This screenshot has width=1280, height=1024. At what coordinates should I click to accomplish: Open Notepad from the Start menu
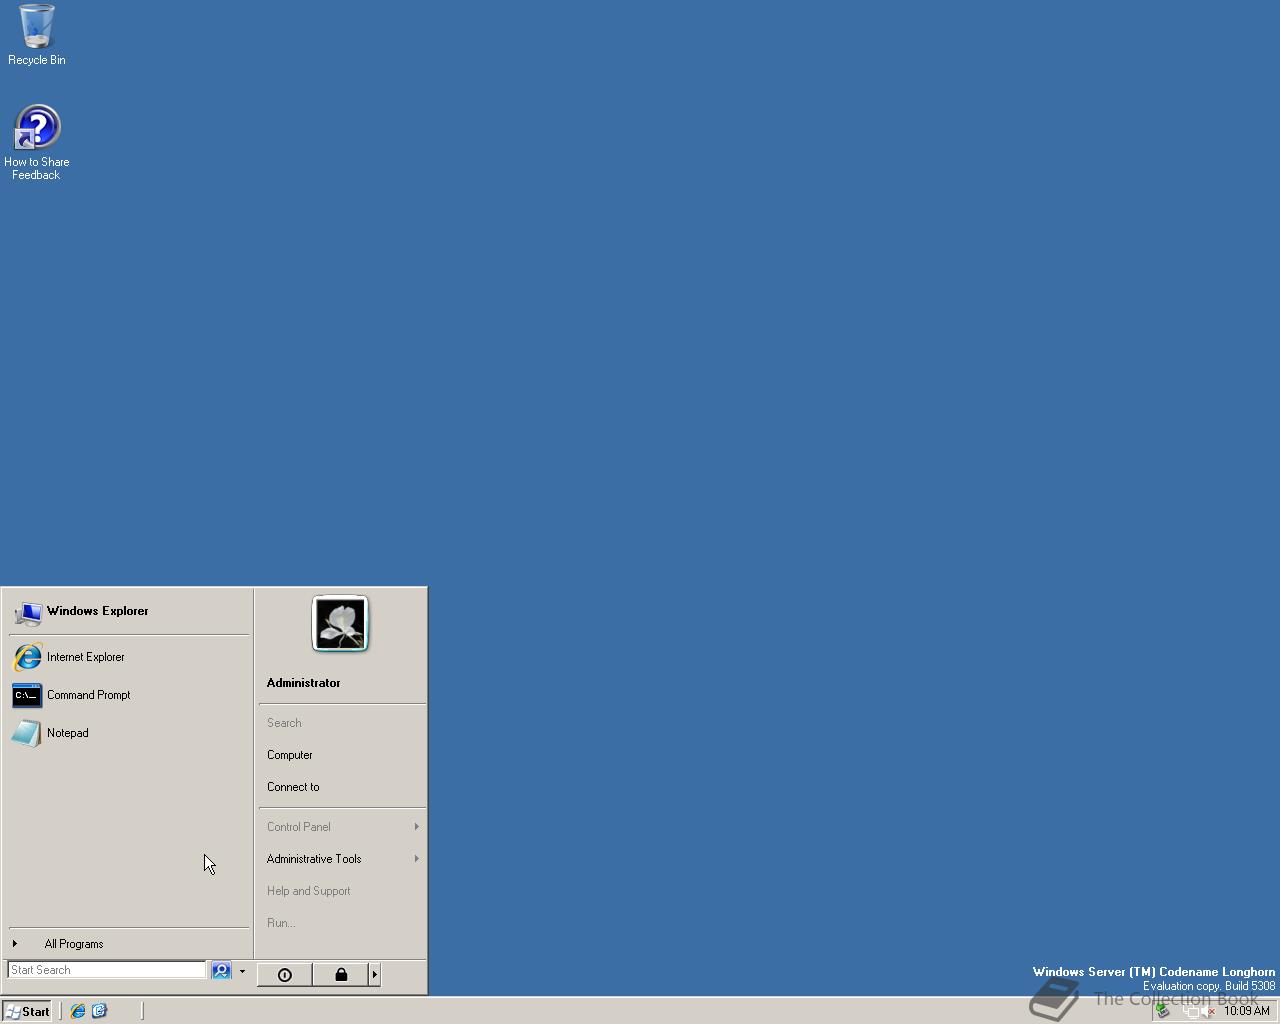129,733
